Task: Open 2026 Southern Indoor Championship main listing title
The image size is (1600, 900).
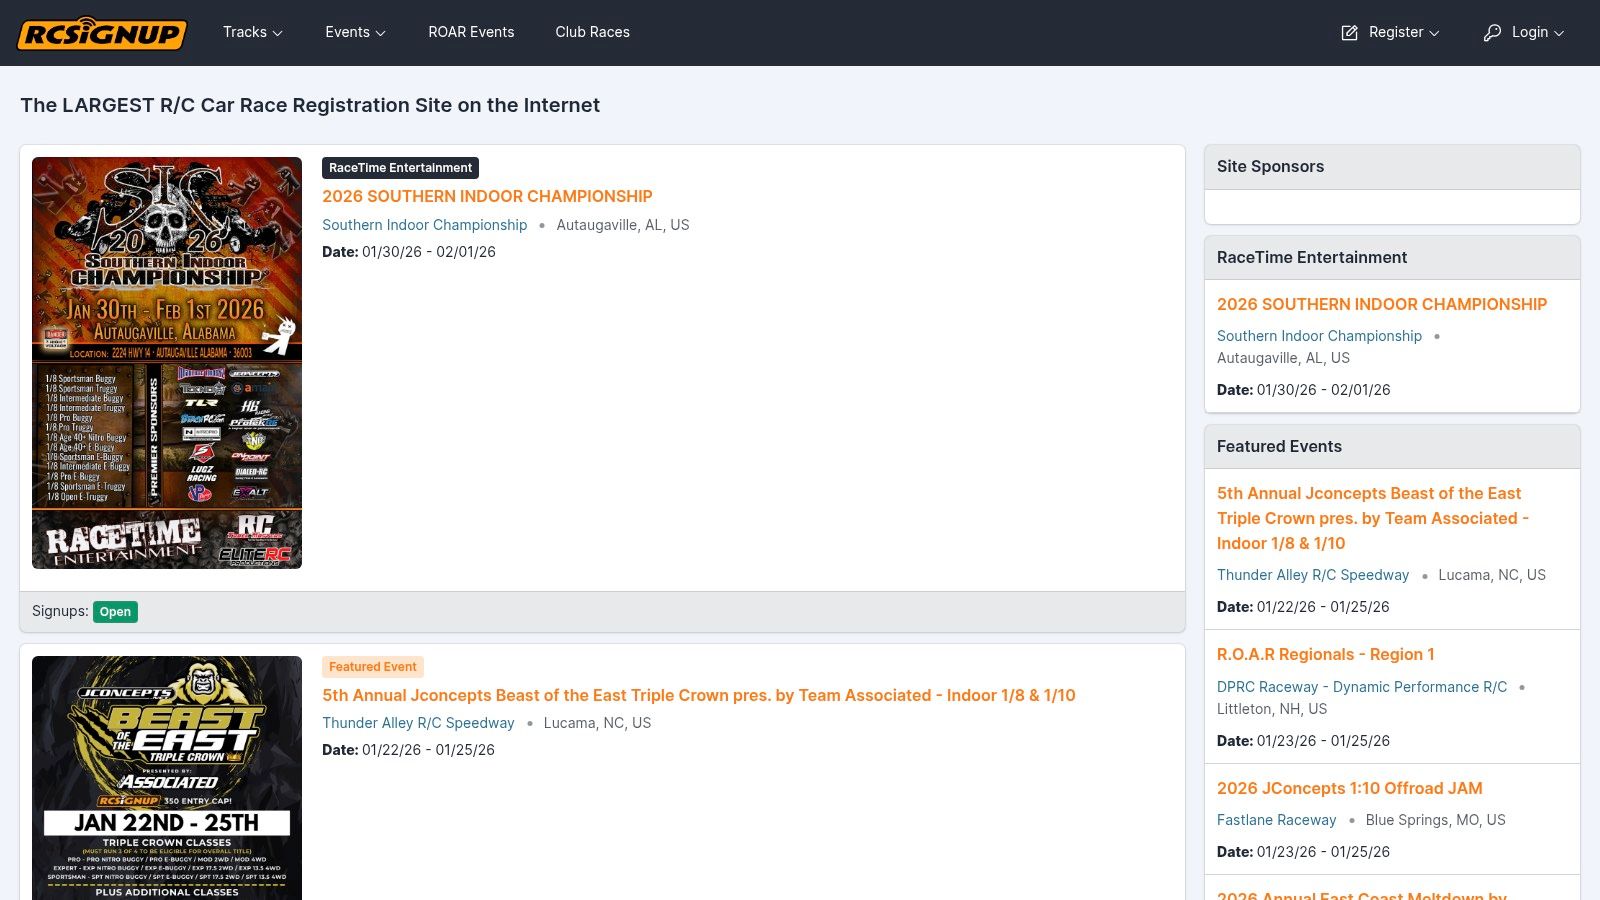Action: [487, 196]
